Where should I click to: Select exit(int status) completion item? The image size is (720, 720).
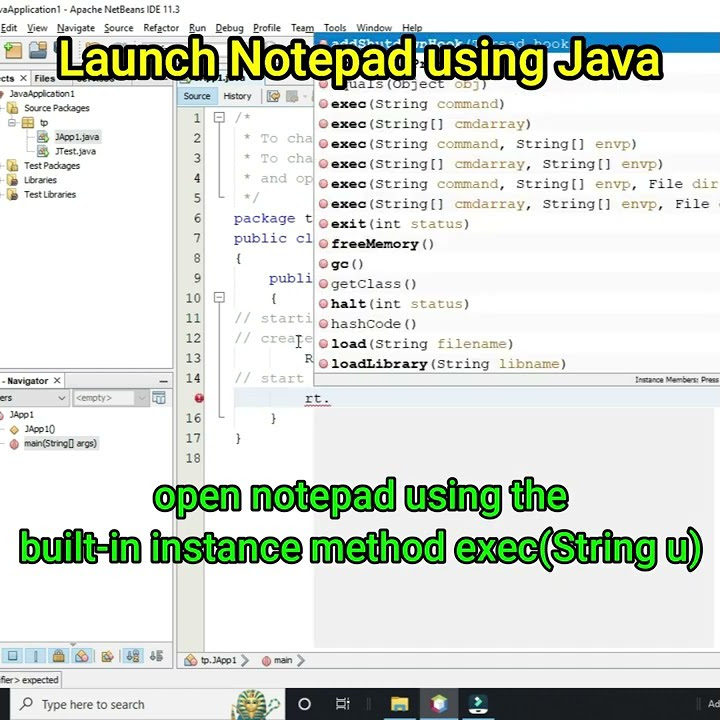click(x=517, y=224)
